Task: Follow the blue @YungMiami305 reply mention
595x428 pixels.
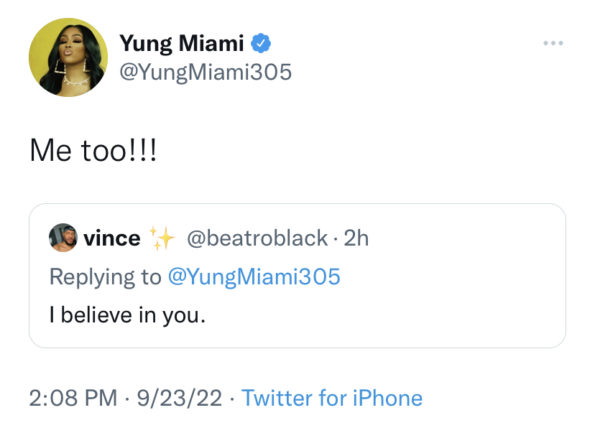Action: pyautogui.click(x=254, y=276)
